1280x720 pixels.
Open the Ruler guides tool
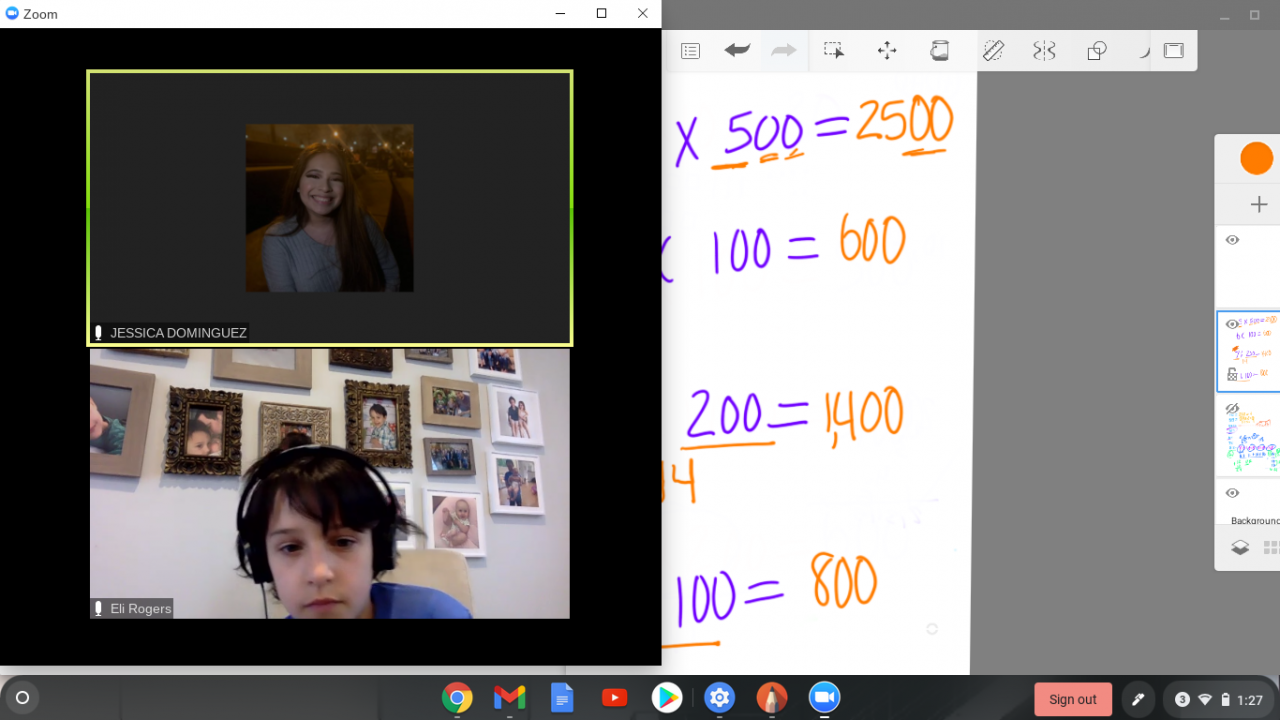[x=993, y=50]
